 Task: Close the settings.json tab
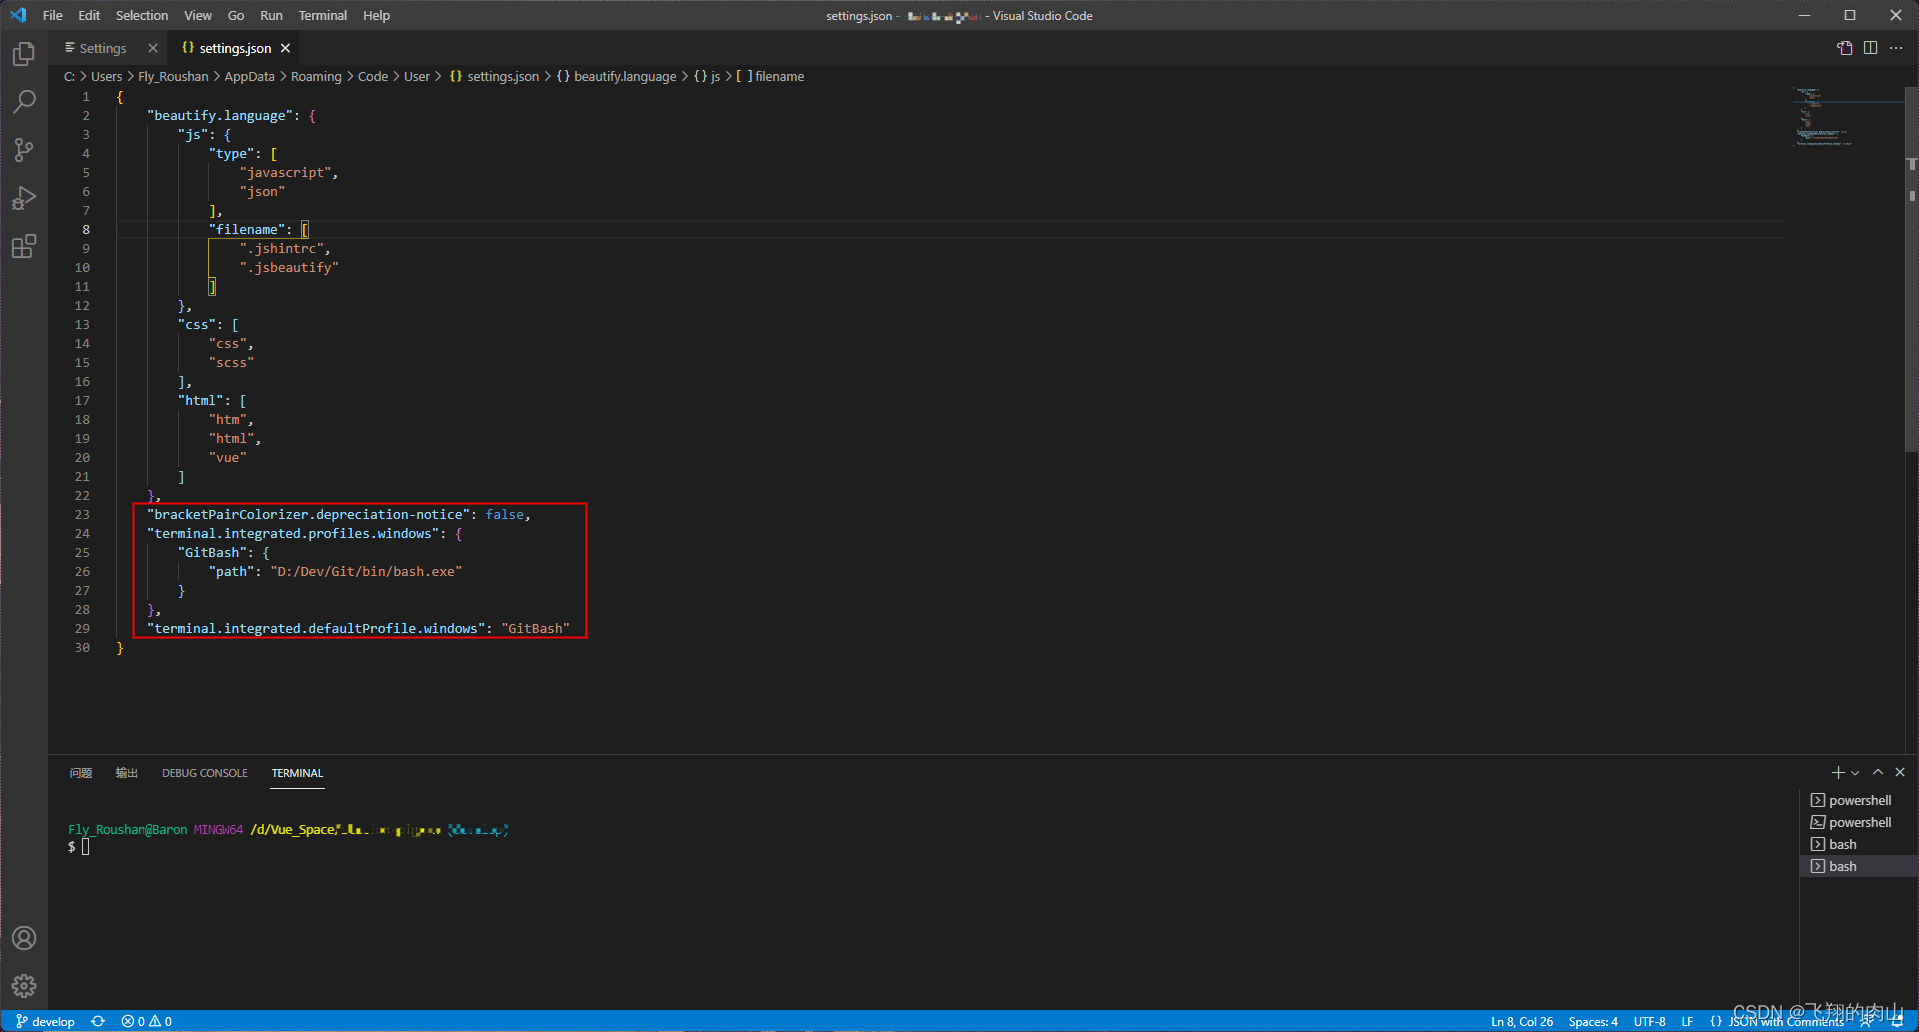point(286,48)
